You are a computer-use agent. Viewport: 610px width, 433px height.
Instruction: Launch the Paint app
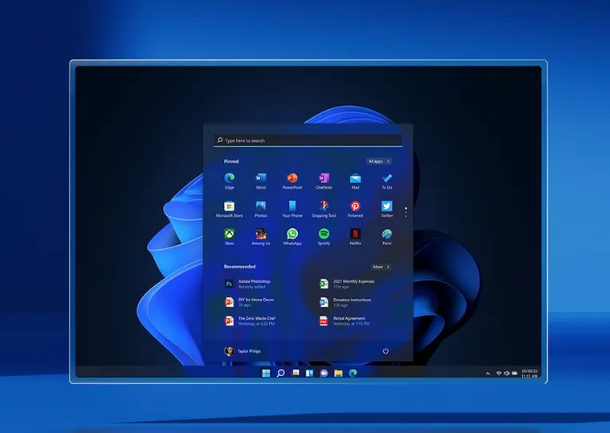click(x=387, y=237)
